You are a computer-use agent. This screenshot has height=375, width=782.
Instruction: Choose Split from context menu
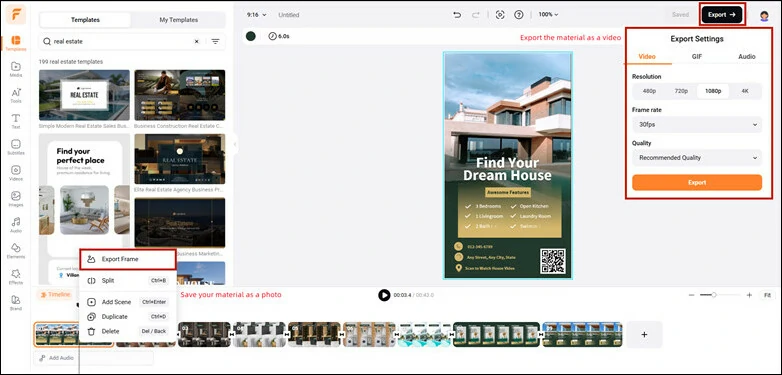pos(127,281)
